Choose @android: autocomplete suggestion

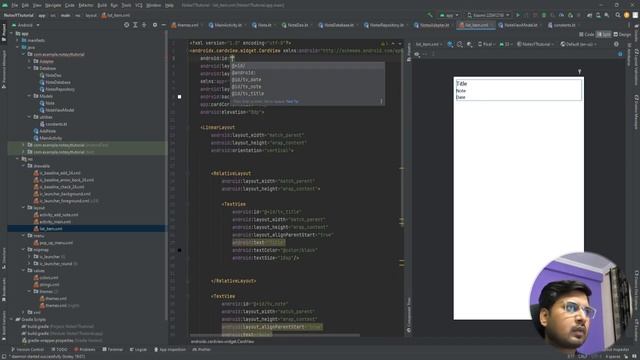[307, 73]
